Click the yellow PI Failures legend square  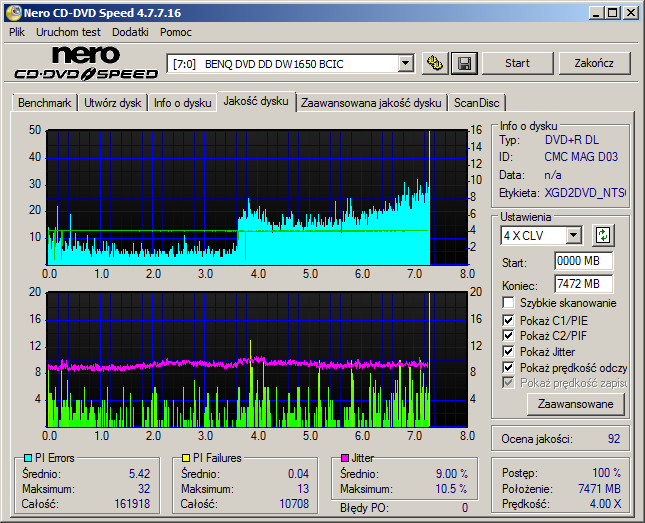pos(186,458)
